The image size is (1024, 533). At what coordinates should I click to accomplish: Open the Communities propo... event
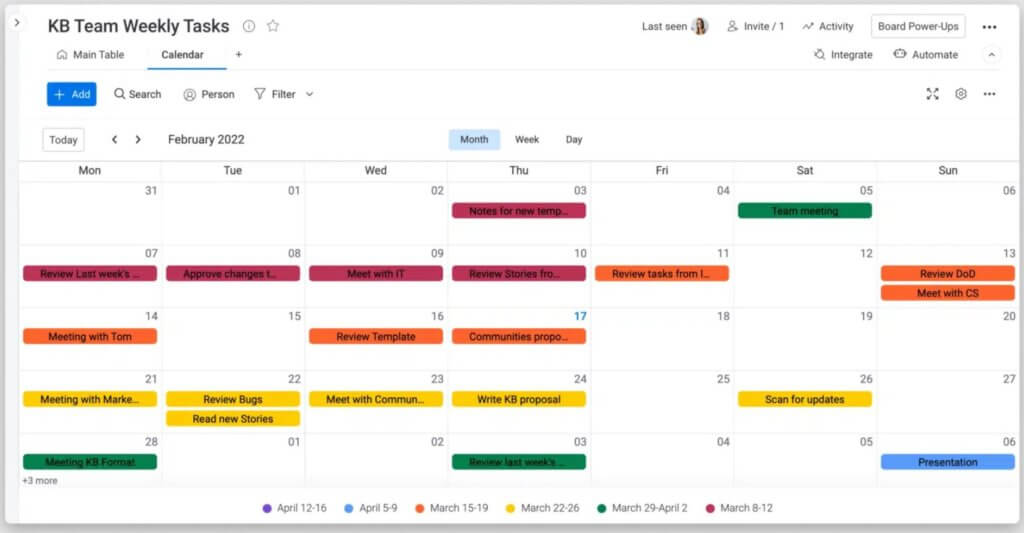tap(519, 336)
